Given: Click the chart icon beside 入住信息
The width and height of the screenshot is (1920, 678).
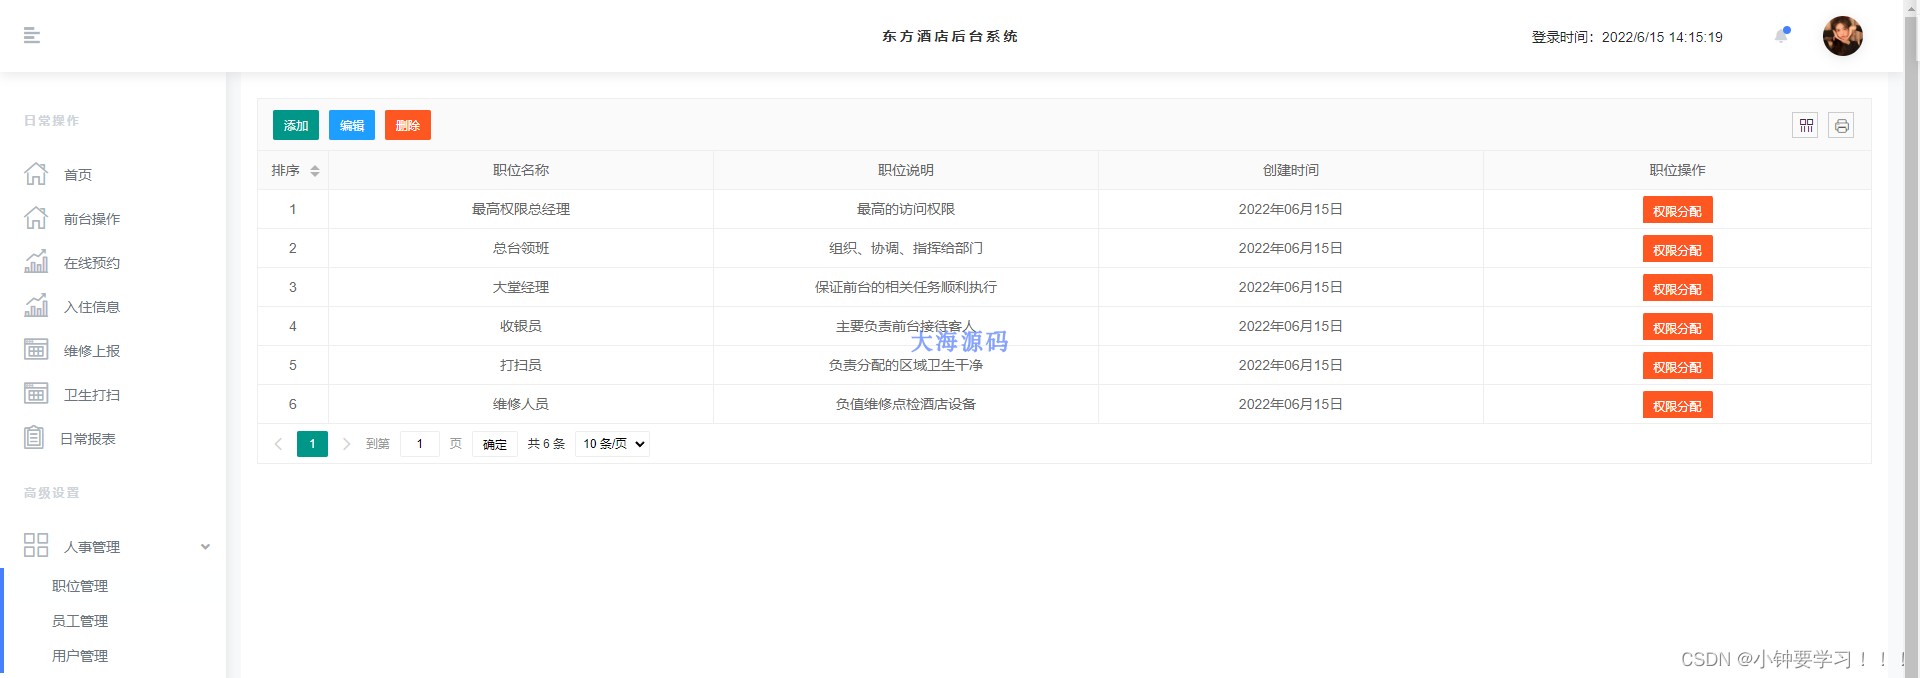Looking at the screenshot, I should 36,306.
